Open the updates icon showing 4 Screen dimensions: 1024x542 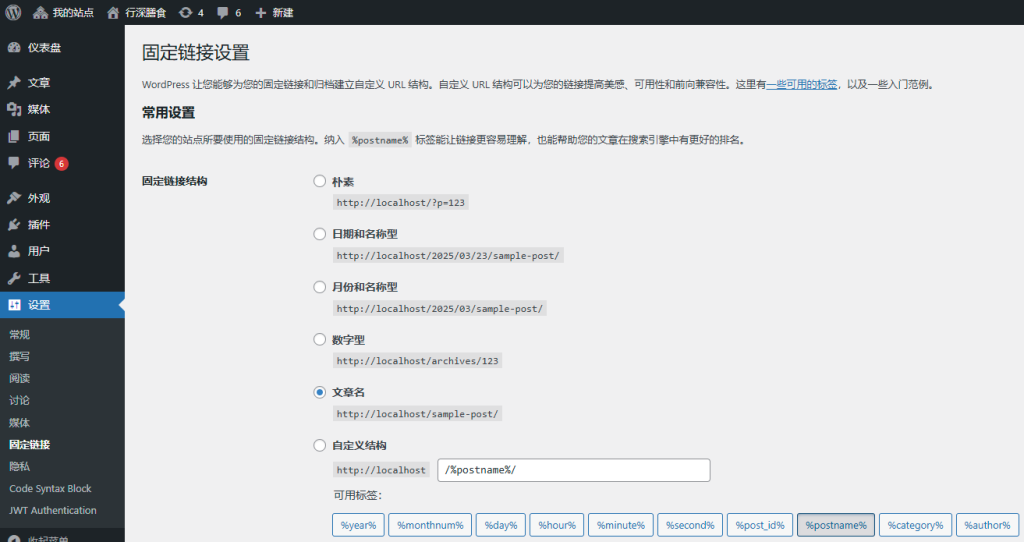click(185, 12)
